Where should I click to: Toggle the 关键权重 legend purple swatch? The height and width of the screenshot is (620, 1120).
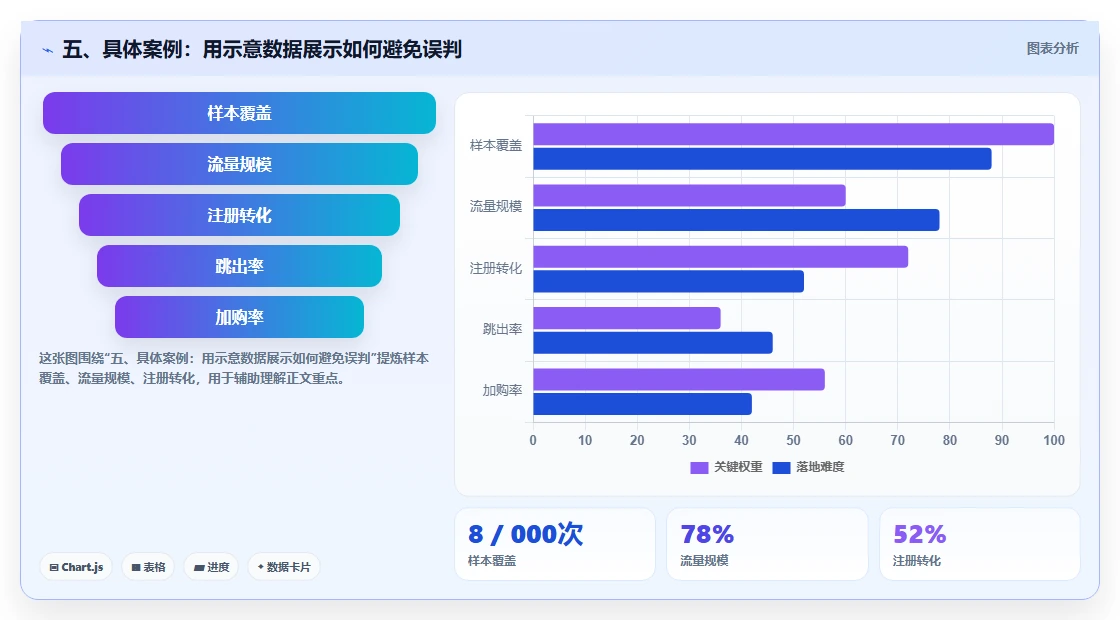pos(699,467)
